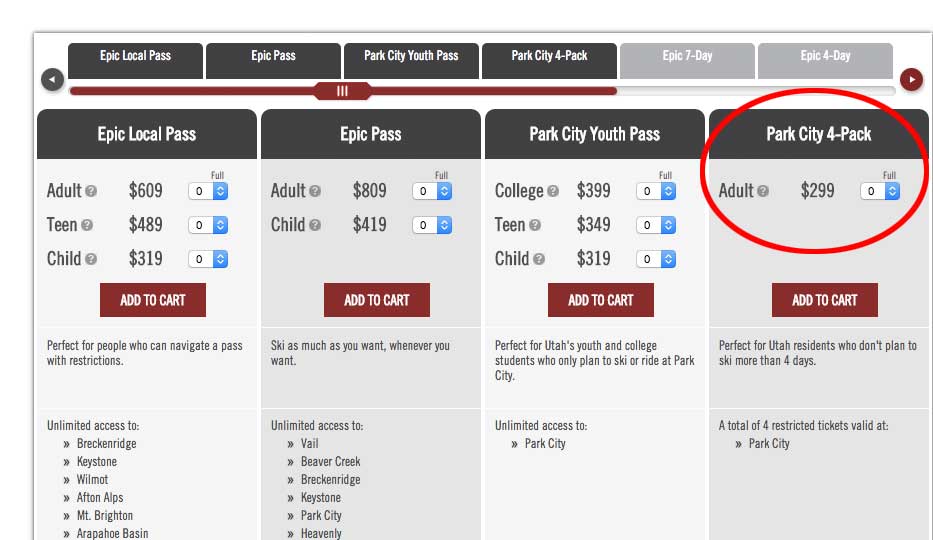
Task: Show help icon for Park City 4-Pack Adult
Action: pos(763,191)
